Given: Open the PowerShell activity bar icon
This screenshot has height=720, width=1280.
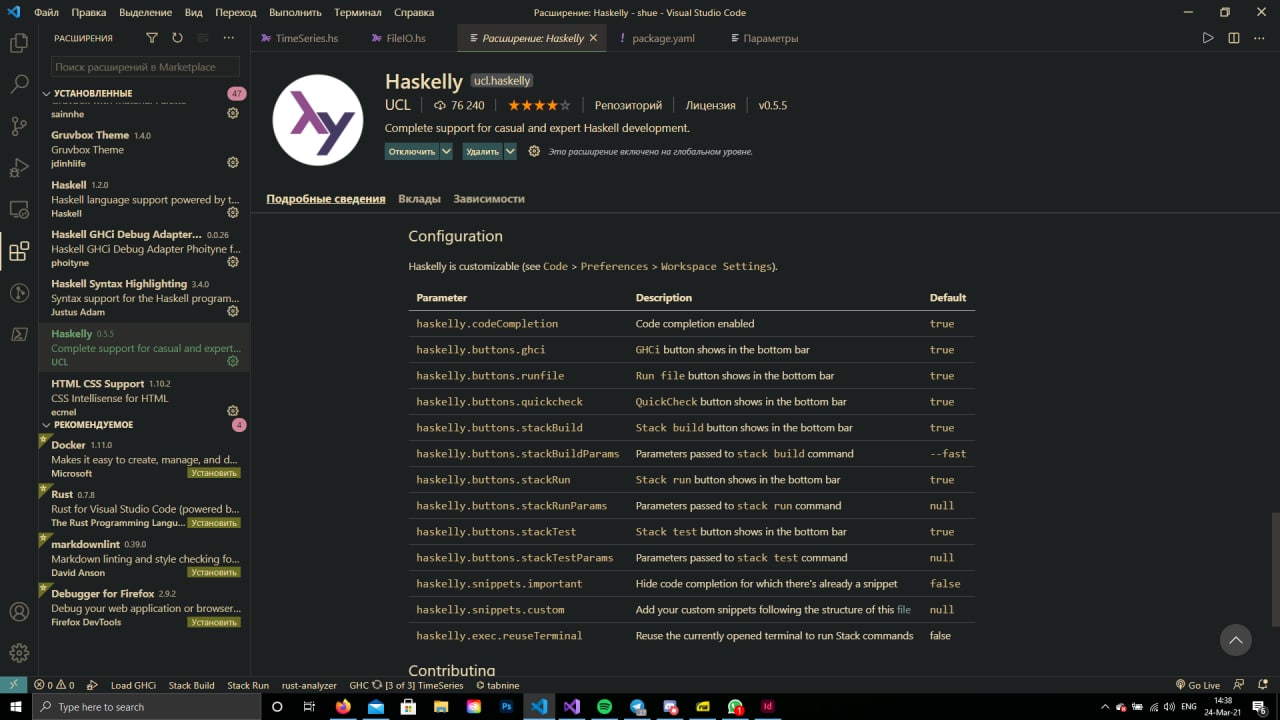Looking at the screenshot, I should 19,335.
